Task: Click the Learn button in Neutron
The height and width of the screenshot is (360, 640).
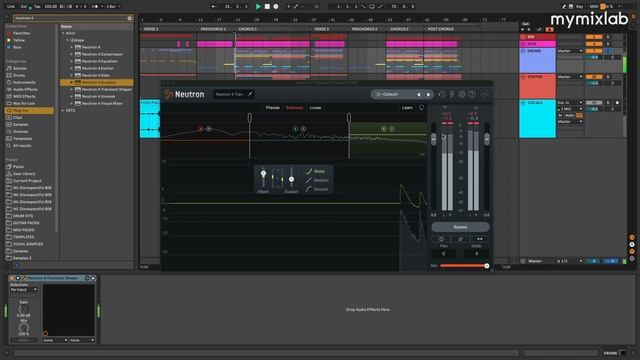Action: [407, 108]
